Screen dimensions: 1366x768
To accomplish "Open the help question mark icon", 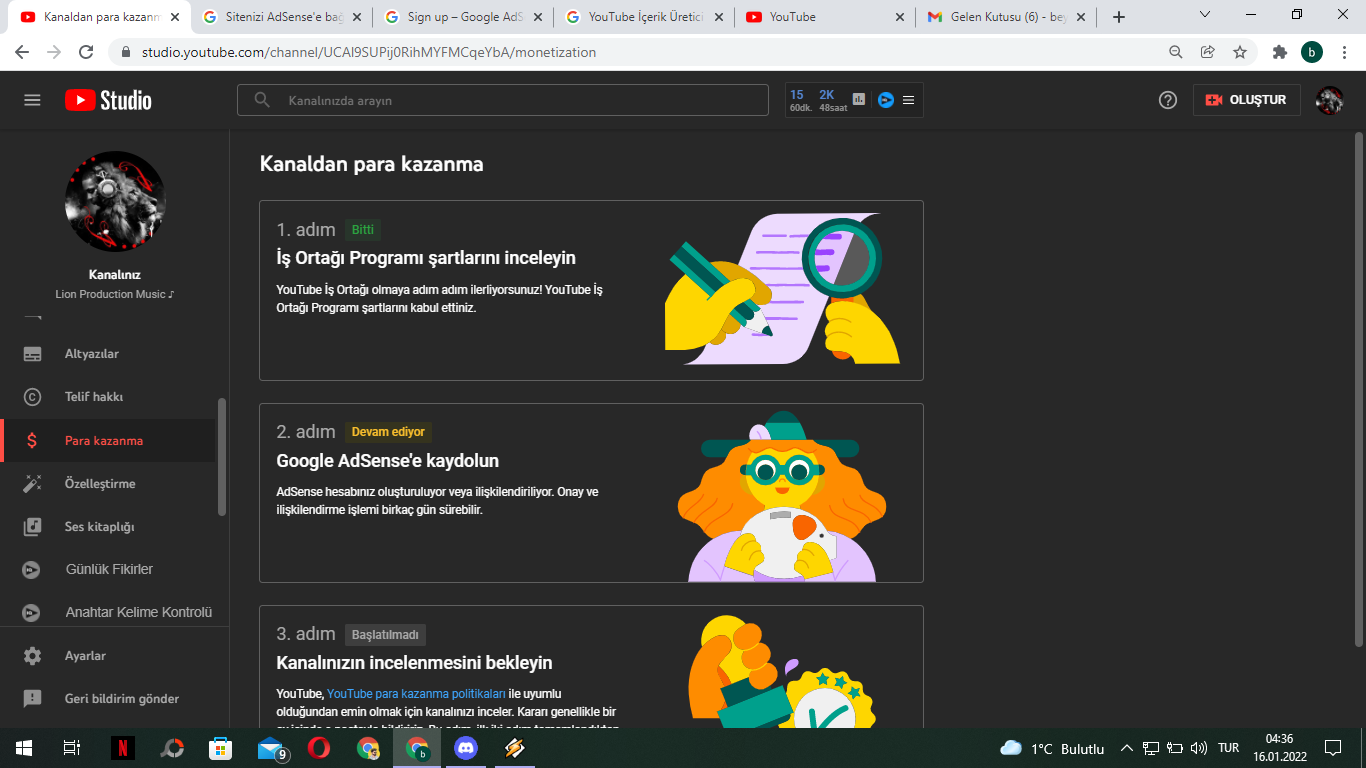I will (1168, 100).
